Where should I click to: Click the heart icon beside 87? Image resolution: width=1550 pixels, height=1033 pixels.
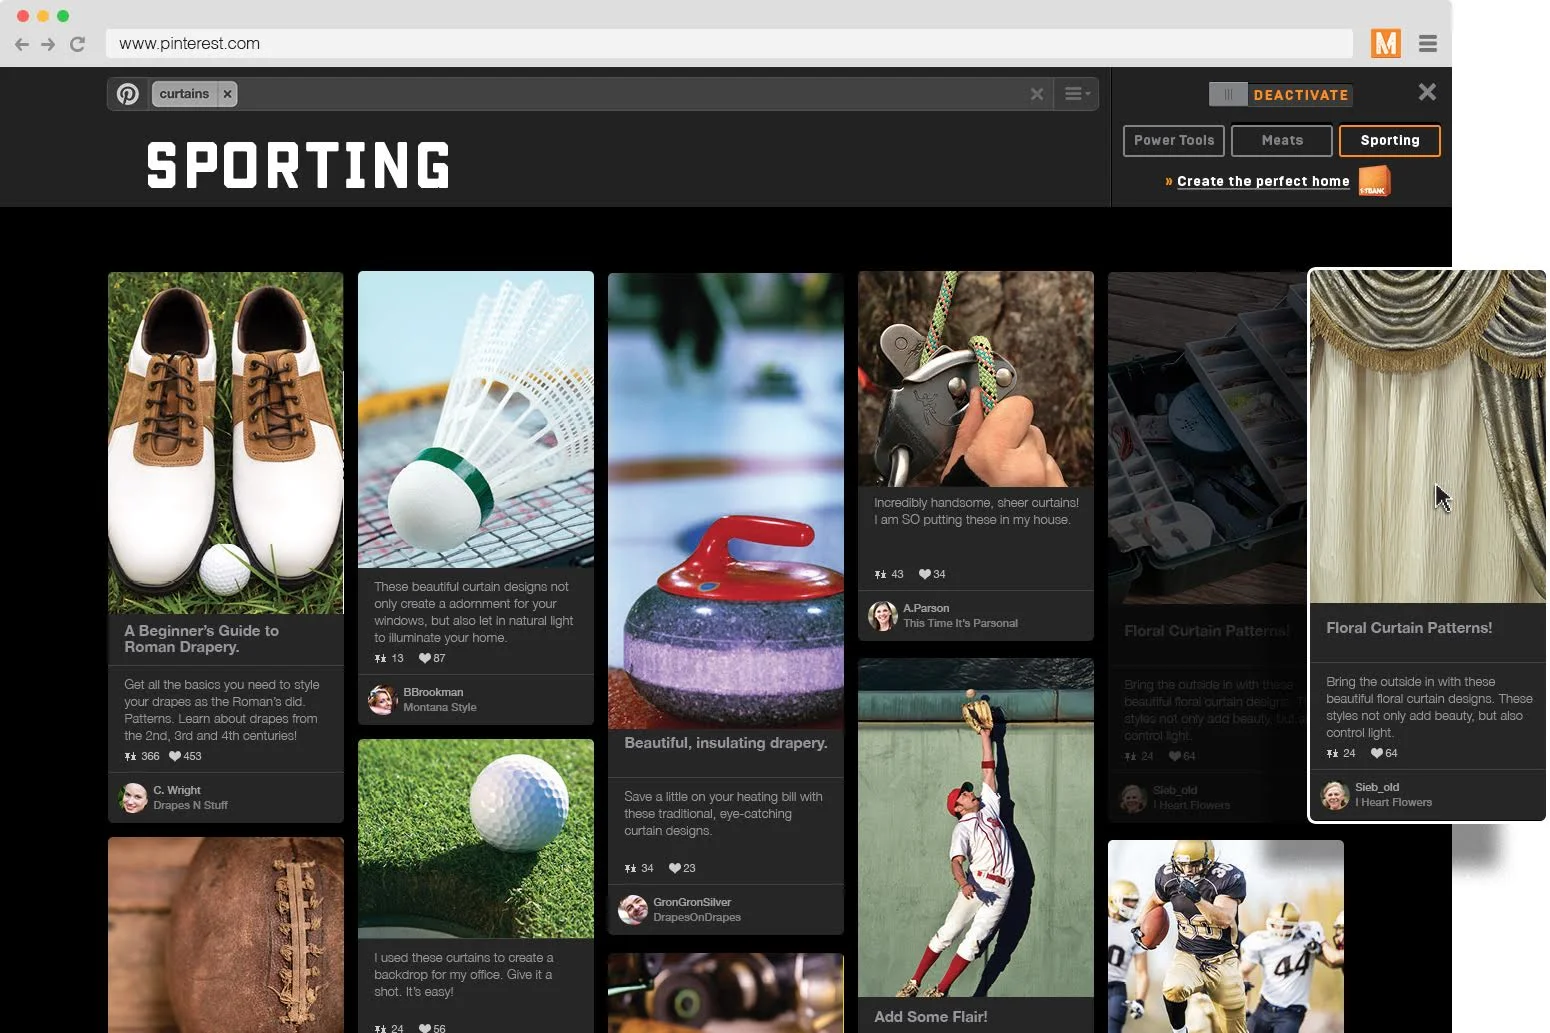coord(425,659)
